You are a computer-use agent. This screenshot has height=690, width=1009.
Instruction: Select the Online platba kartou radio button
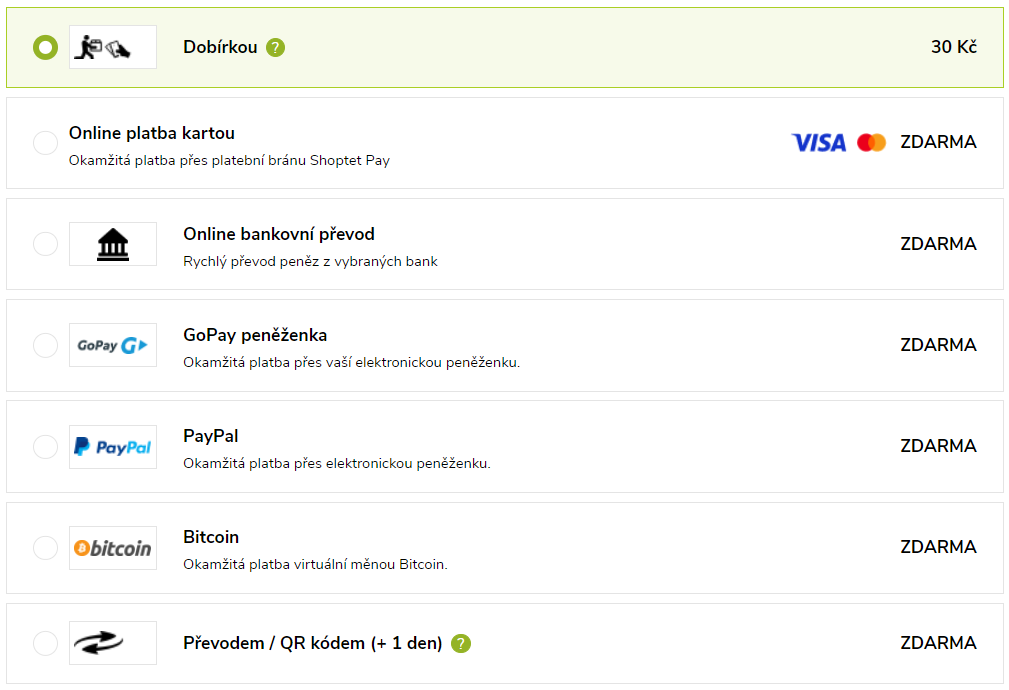(x=46, y=142)
